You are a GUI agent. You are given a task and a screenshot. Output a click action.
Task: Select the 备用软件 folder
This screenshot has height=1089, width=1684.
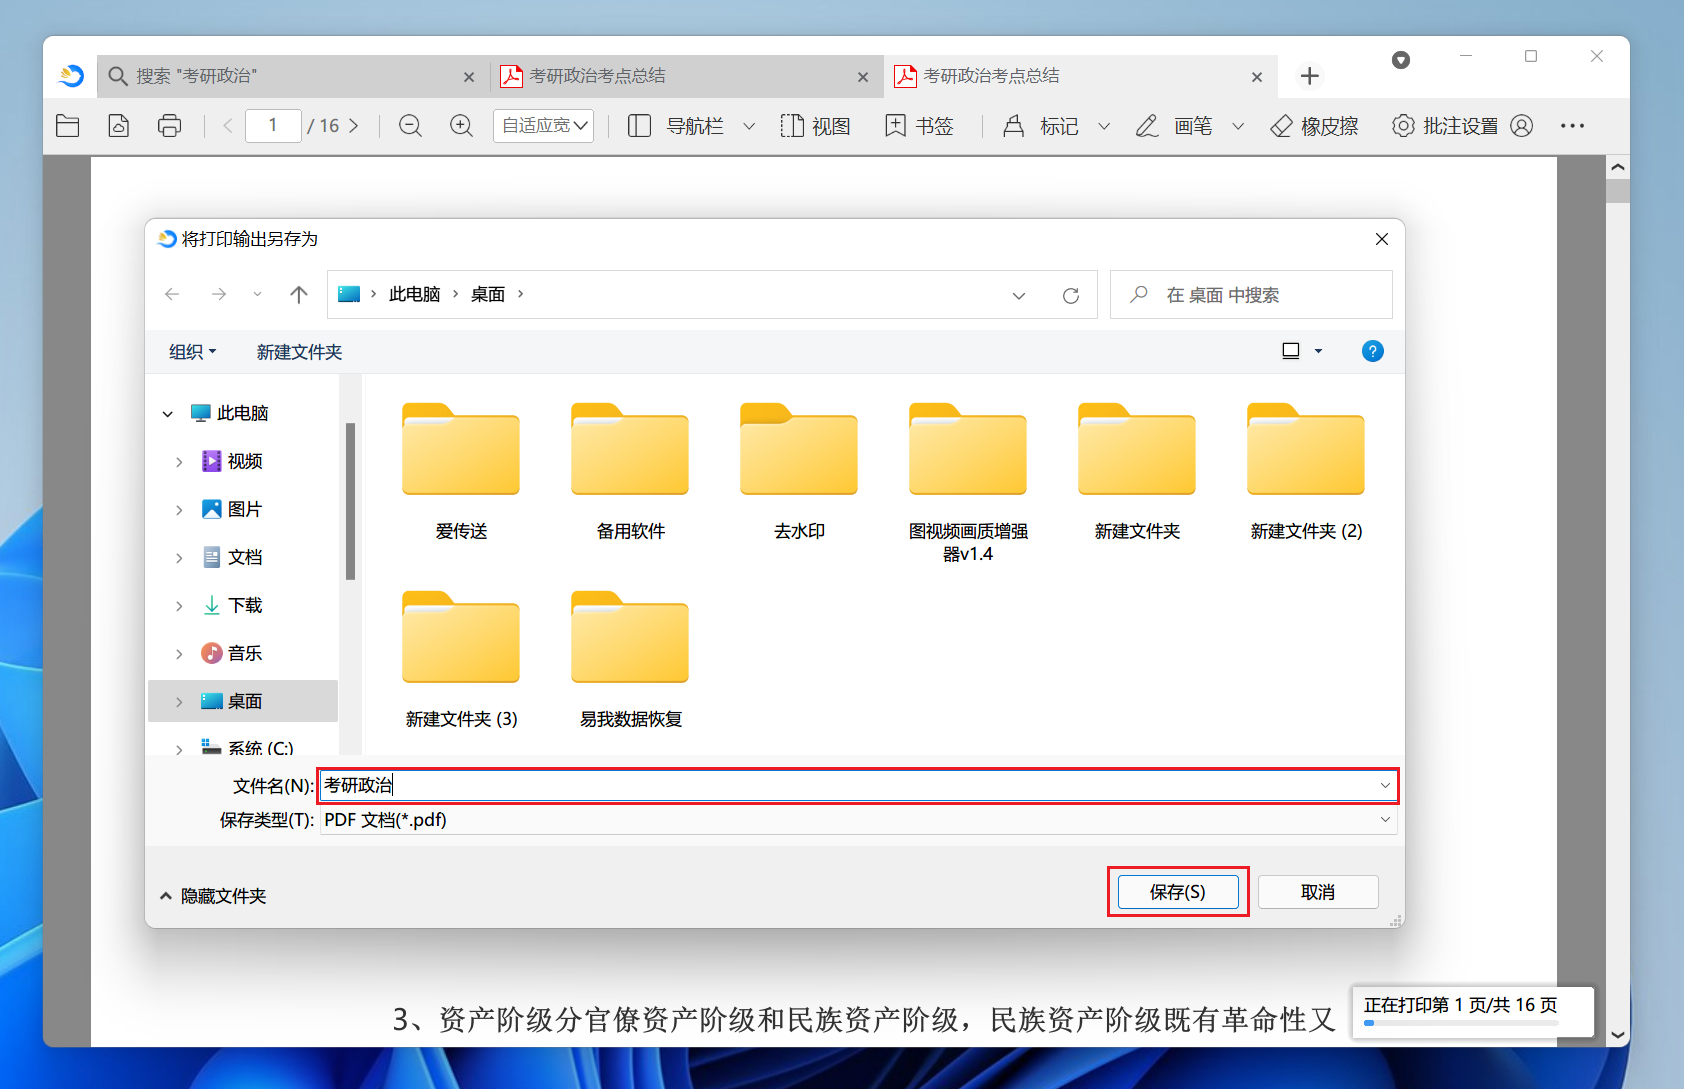[x=630, y=472]
